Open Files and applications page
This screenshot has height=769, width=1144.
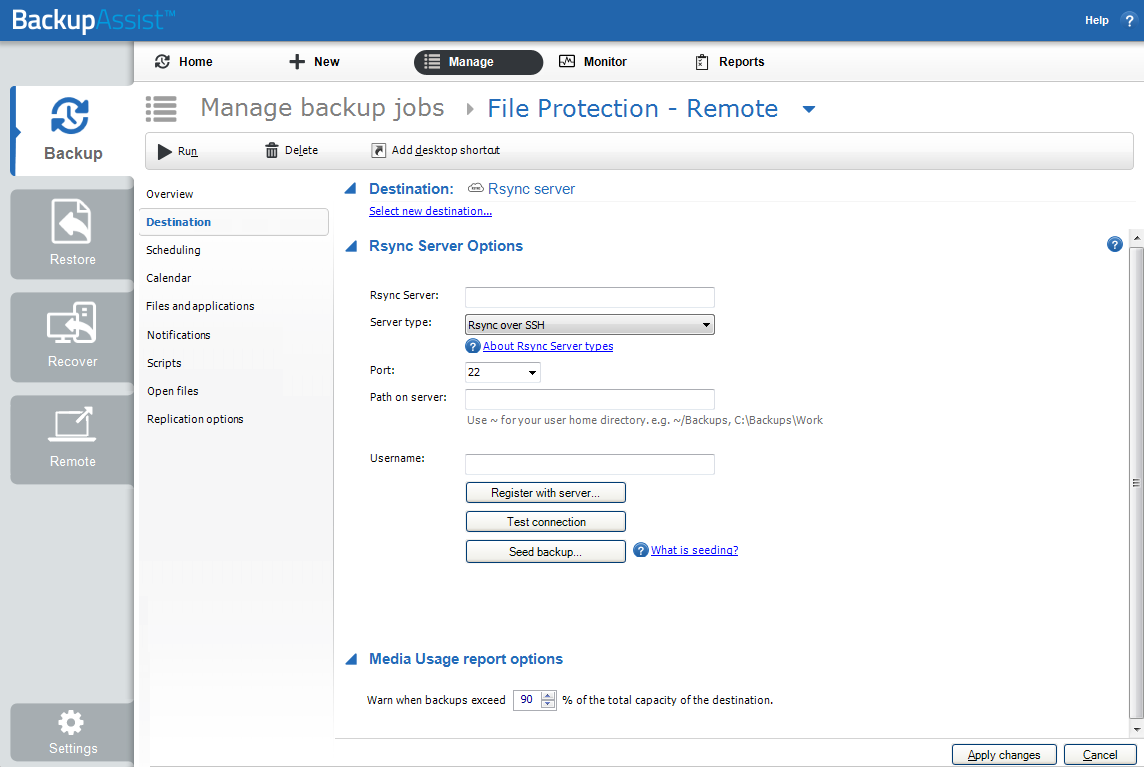[200, 306]
